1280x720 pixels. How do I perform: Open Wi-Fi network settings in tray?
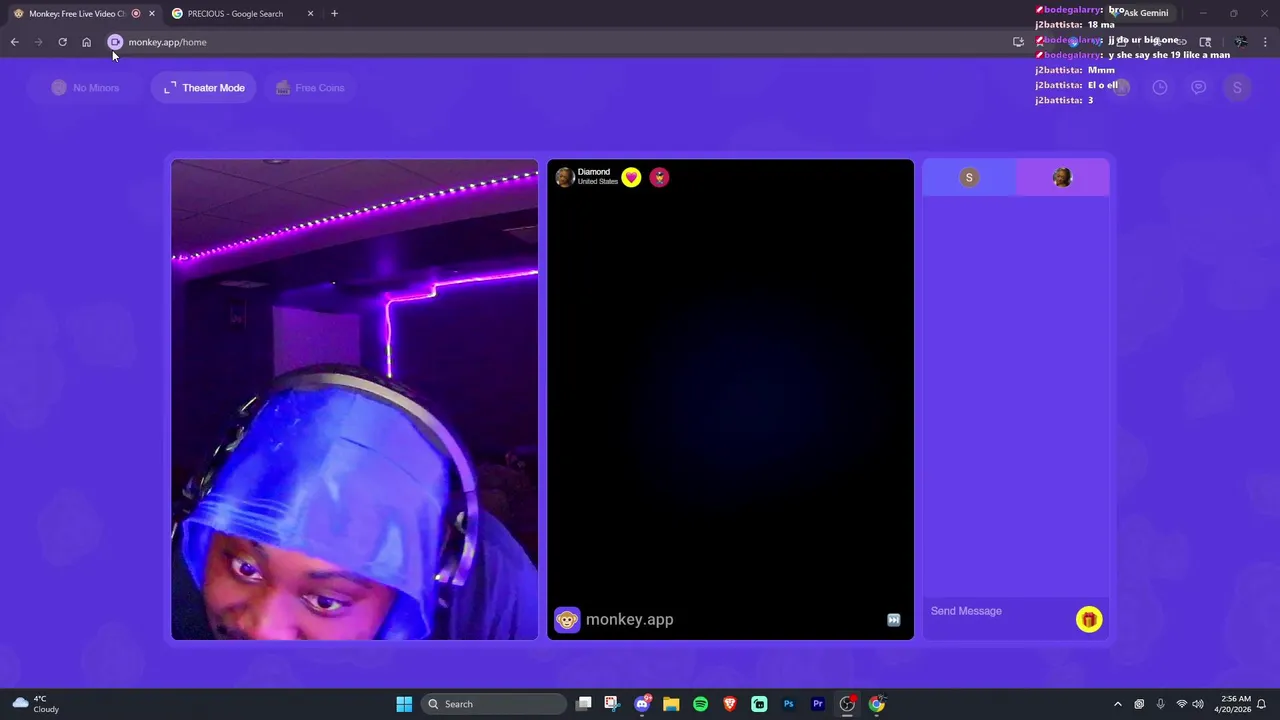1181,704
